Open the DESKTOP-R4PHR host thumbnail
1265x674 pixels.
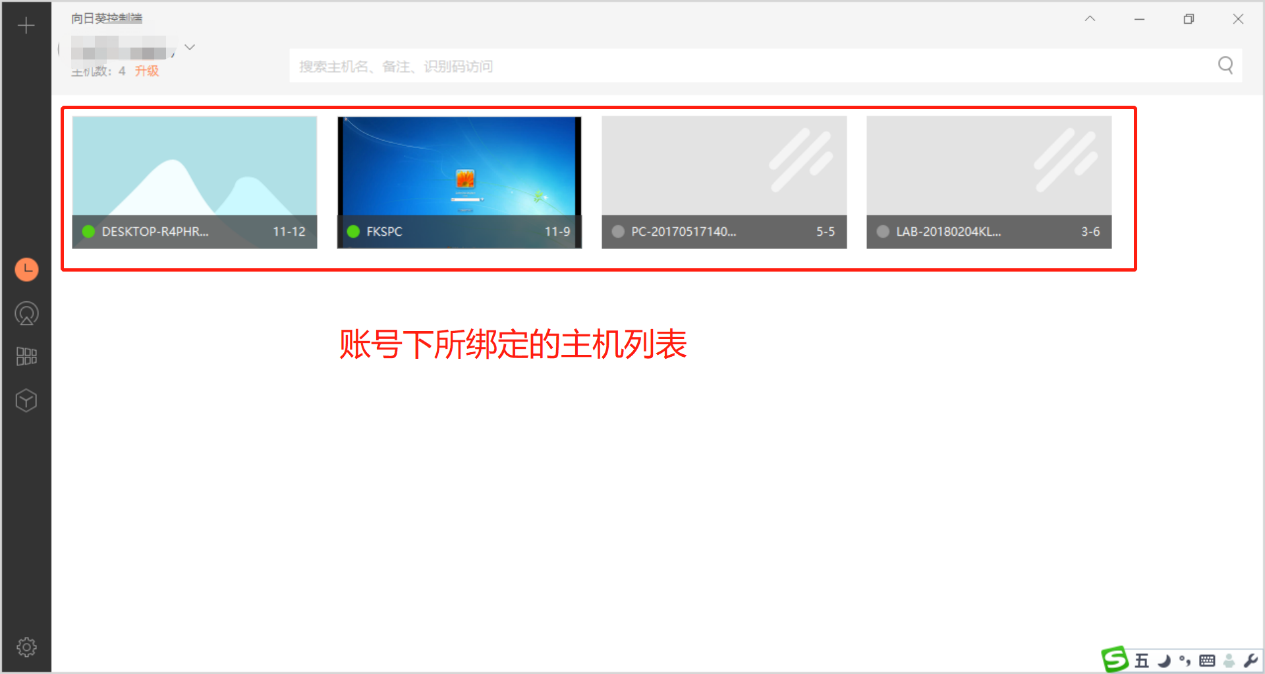(195, 170)
